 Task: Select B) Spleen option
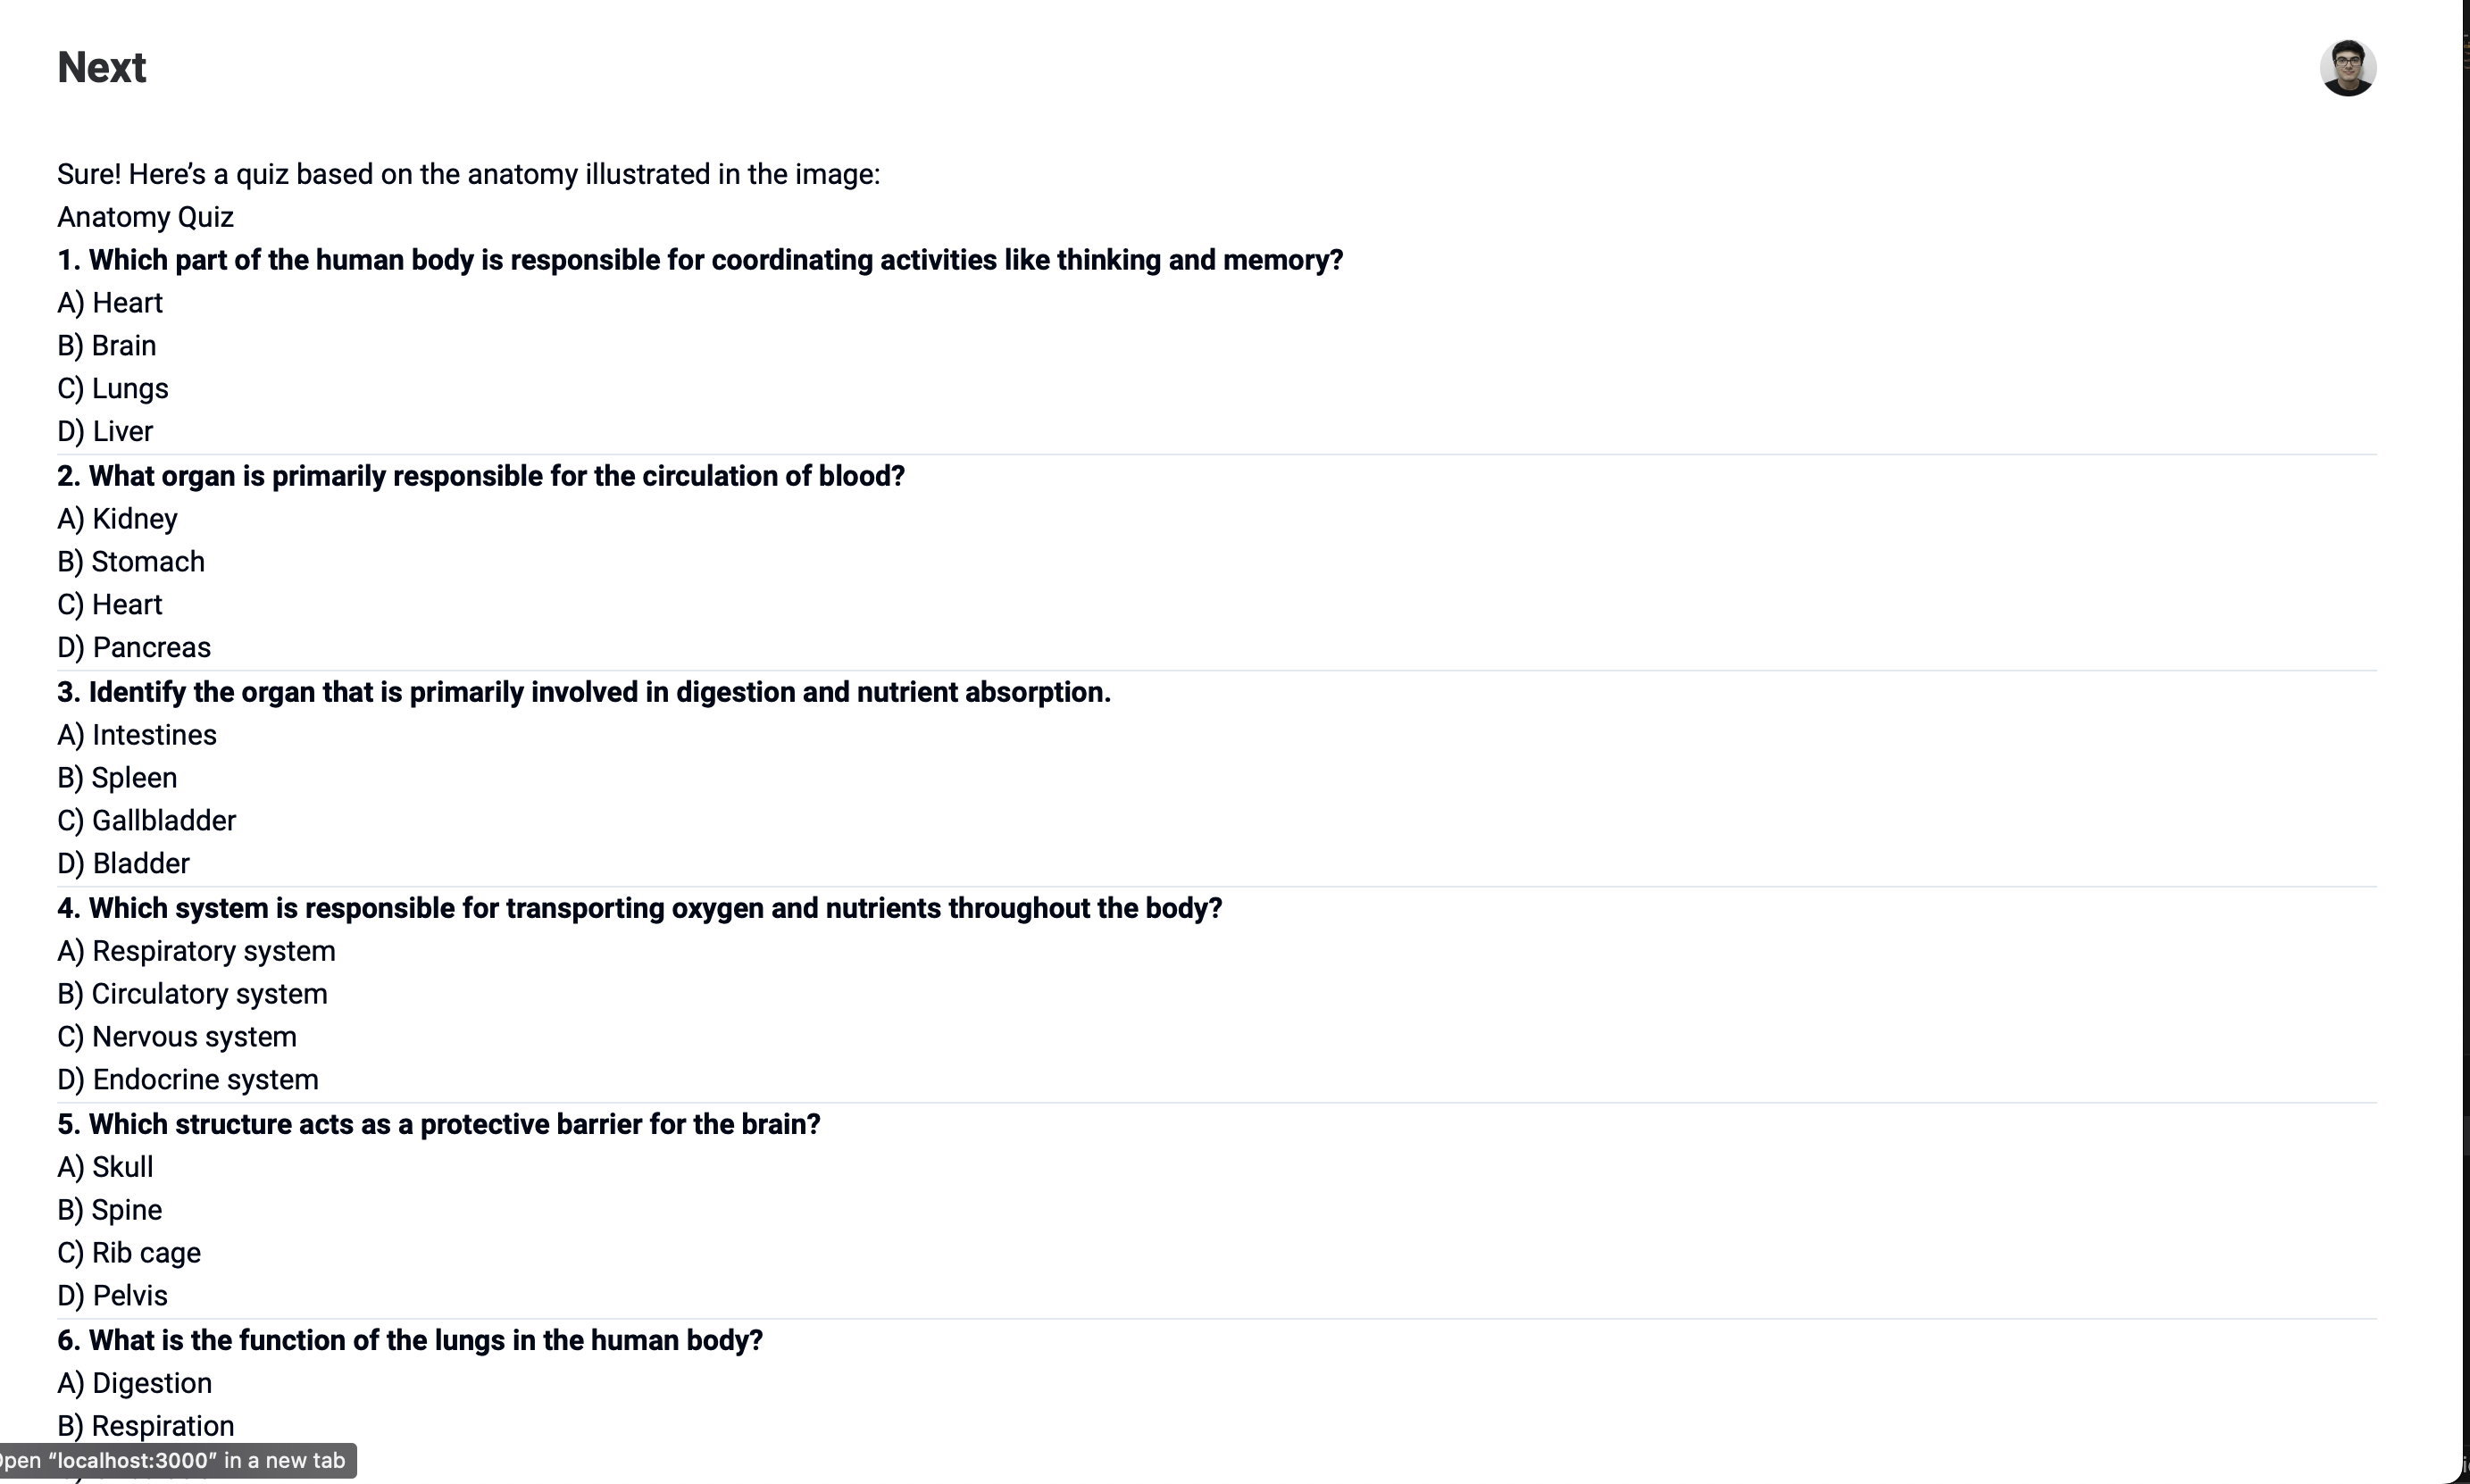(117, 778)
